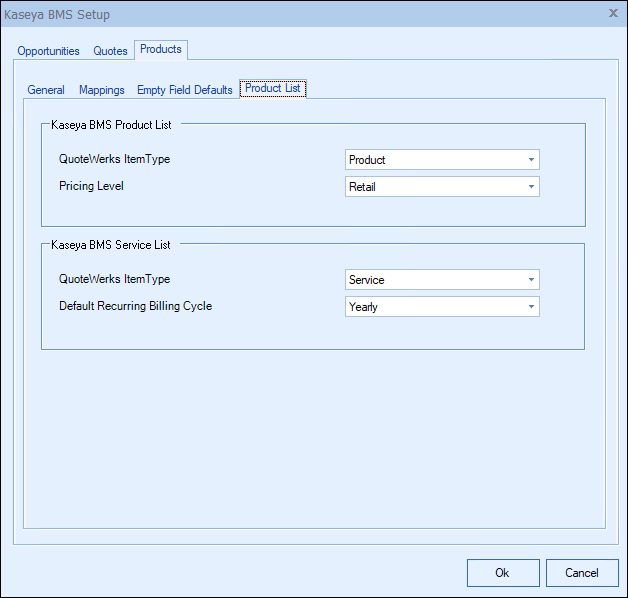Open the Mappings sub-tab
This screenshot has height=598, width=628.
(x=102, y=90)
